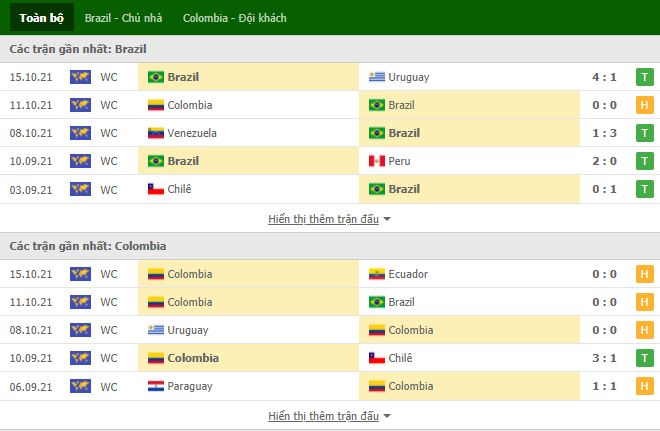Click the Uruguay flag in 15.10.21 Brazil match
The width and height of the screenshot is (660, 431).
point(377,77)
